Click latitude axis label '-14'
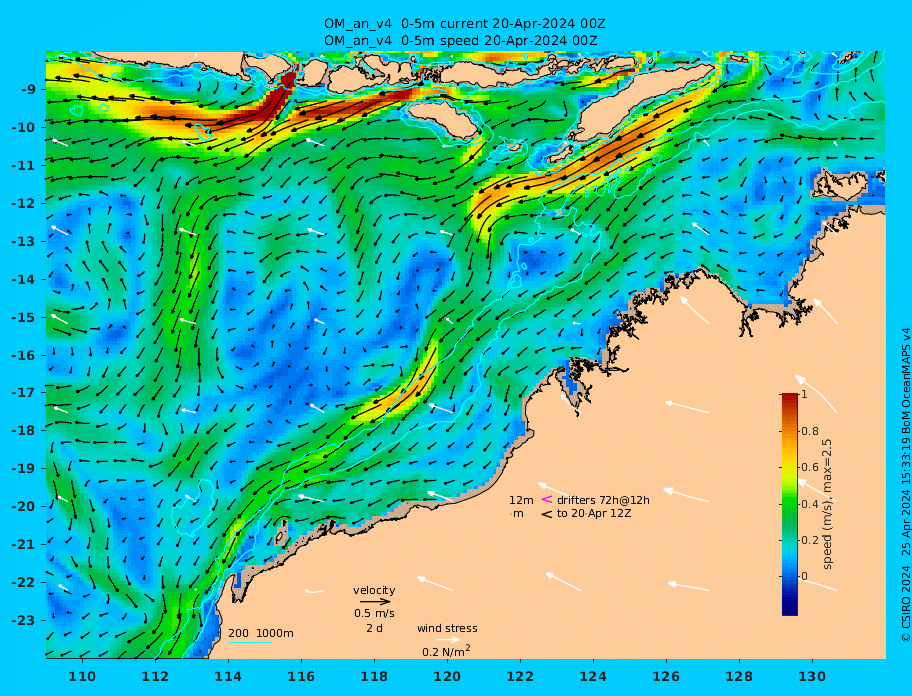Screen dimensions: 912x696 click(x=24, y=279)
